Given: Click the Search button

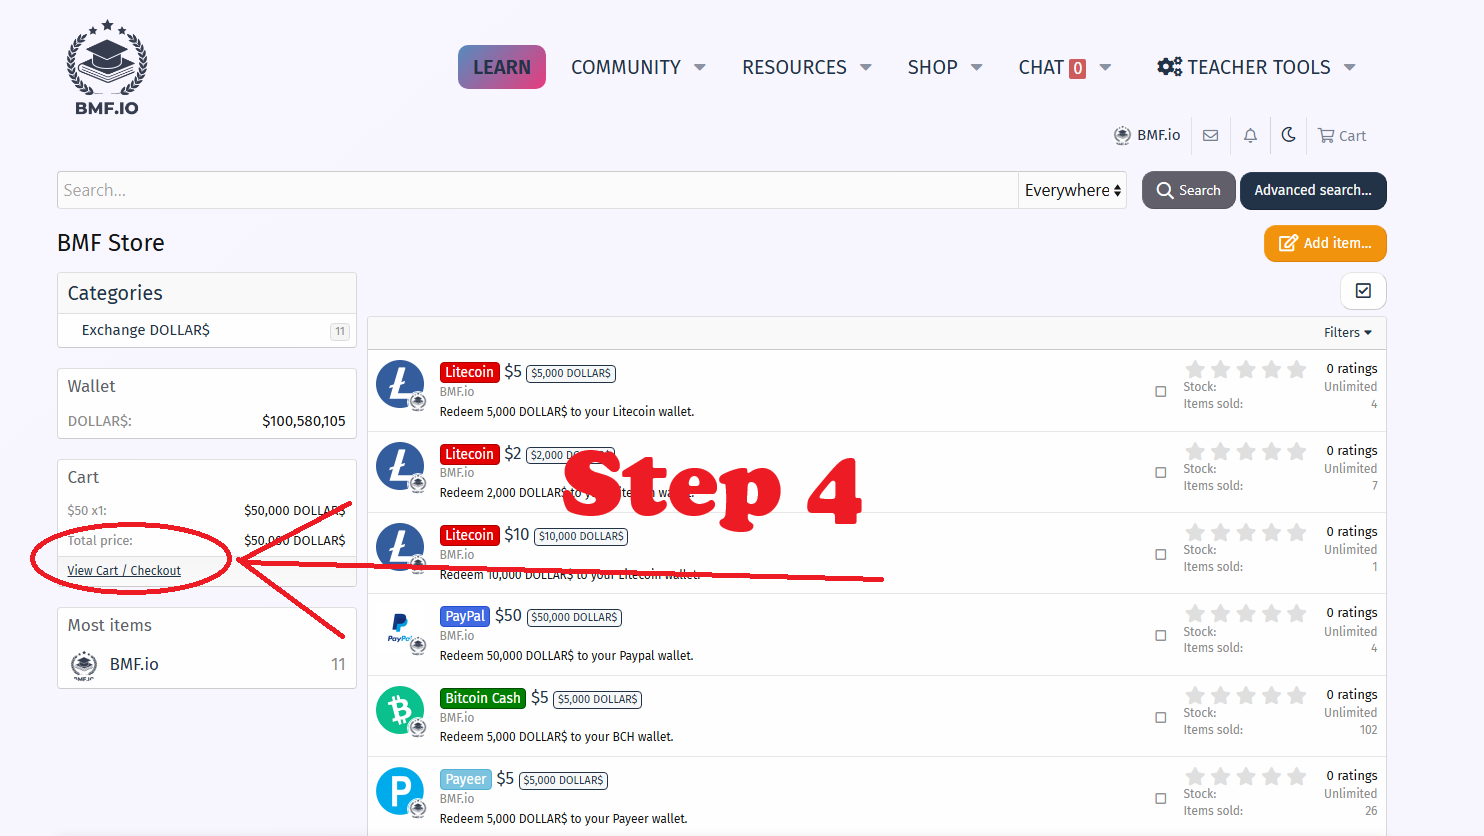Looking at the screenshot, I should click(1189, 190).
